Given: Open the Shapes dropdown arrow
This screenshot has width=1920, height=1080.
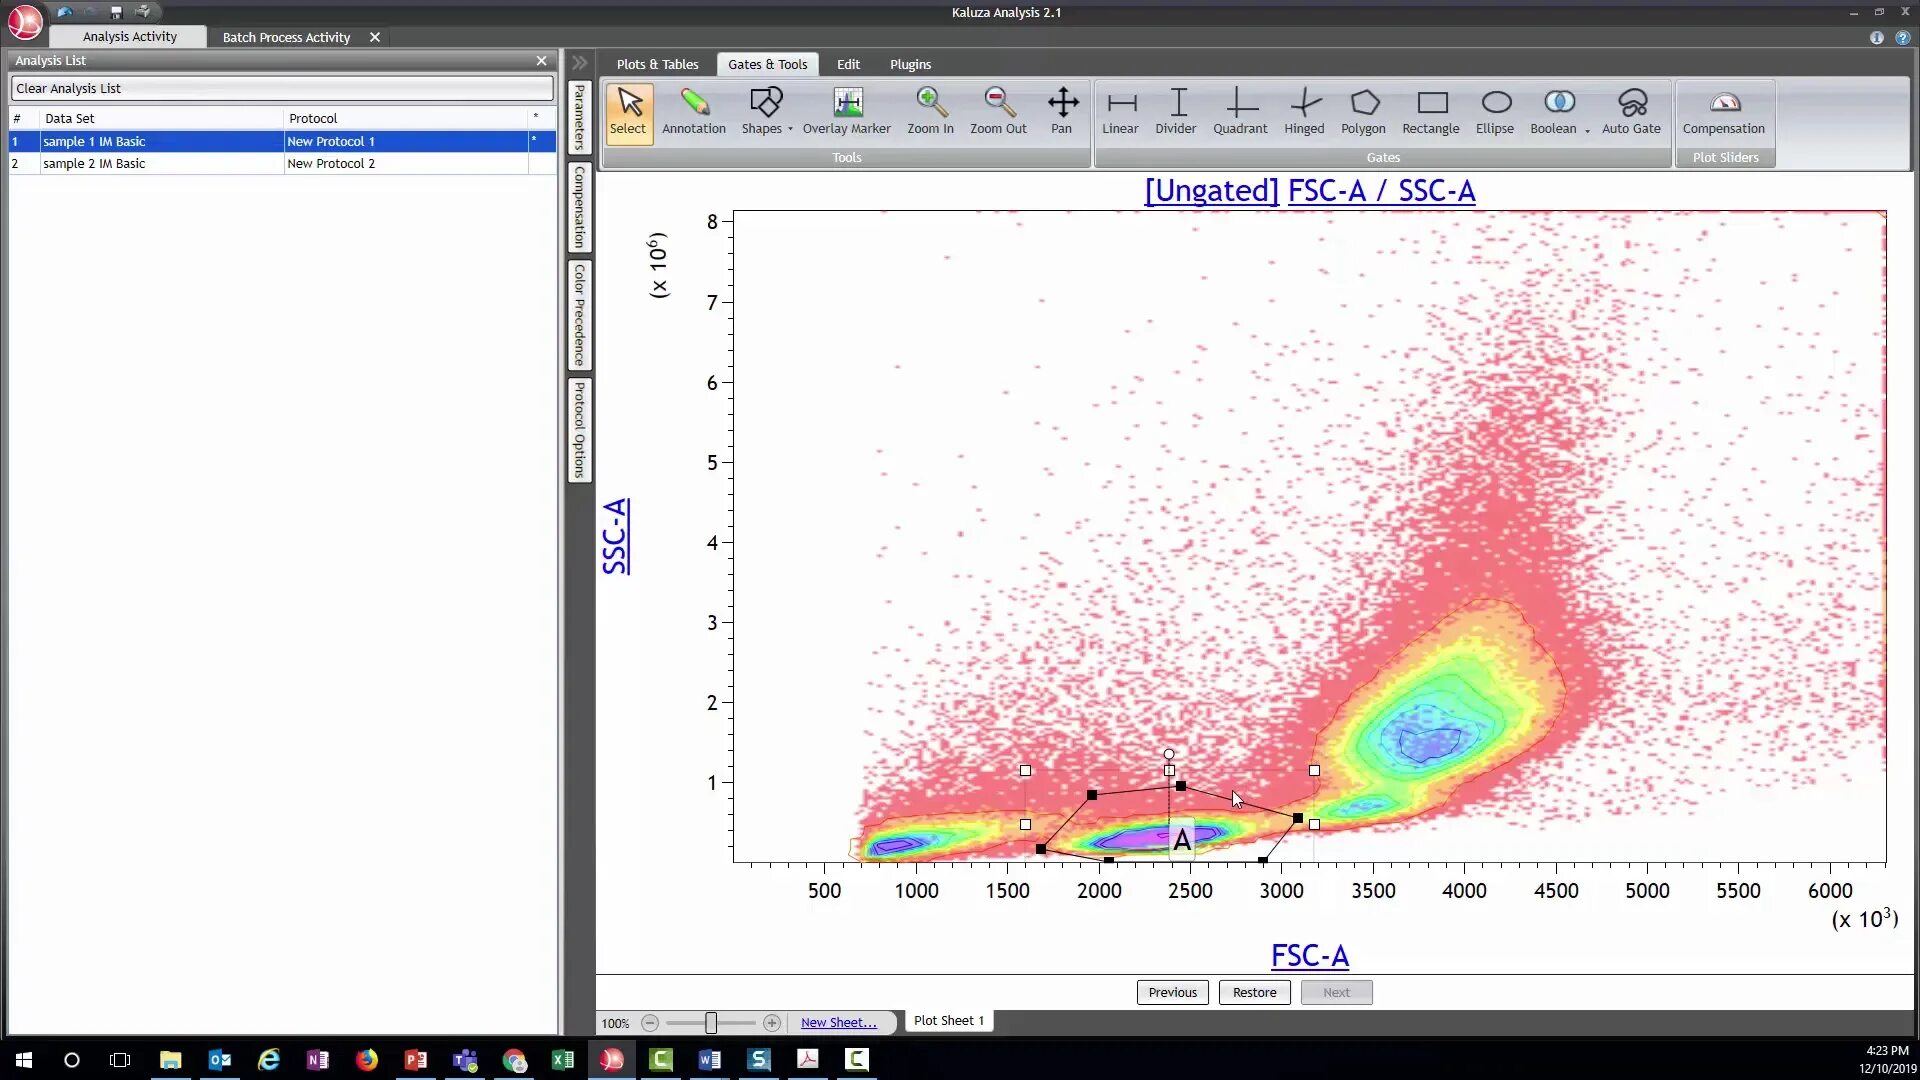Looking at the screenshot, I should click(790, 129).
